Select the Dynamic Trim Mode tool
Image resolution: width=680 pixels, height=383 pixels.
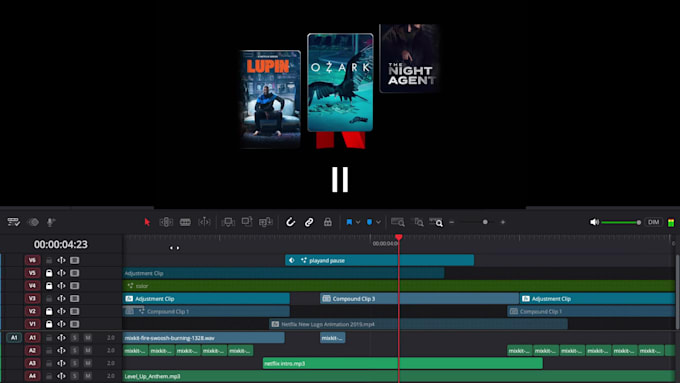tap(204, 222)
